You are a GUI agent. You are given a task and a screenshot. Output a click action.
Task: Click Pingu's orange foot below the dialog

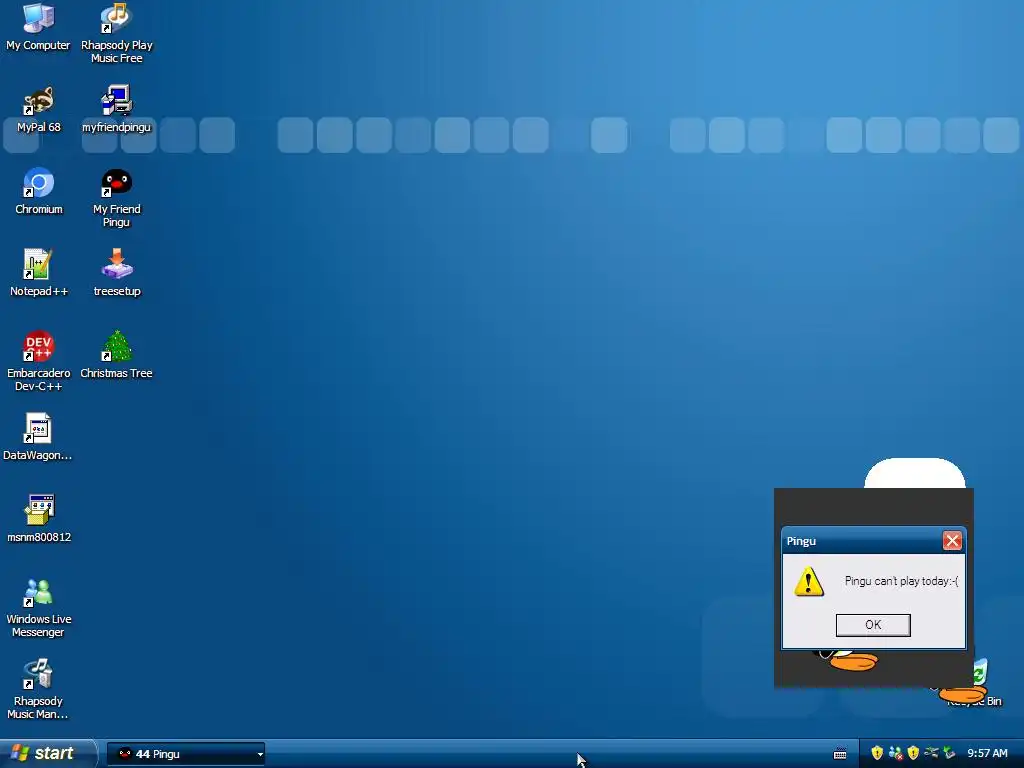pyautogui.click(x=853, y=662)
